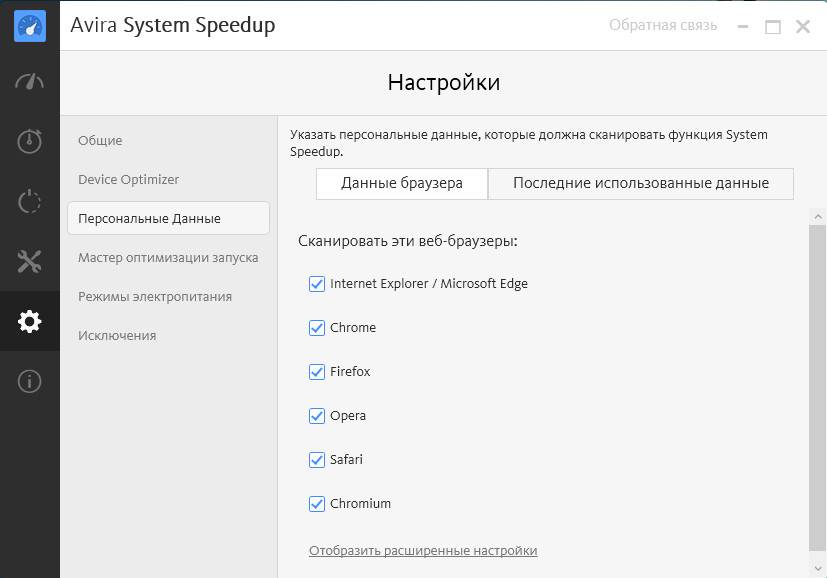827x578 pixels.
Task: Click the Avira System Speedup logo icon
Action: (x=30, y=26)
